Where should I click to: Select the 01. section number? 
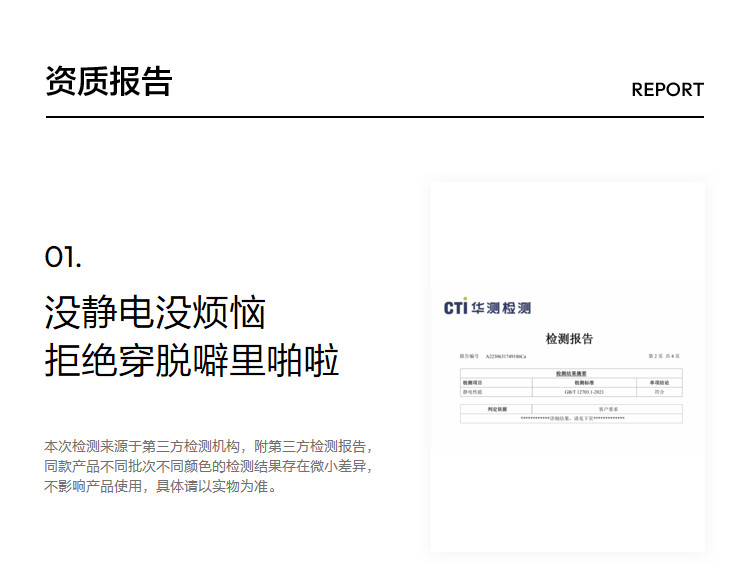pos(63,257)
